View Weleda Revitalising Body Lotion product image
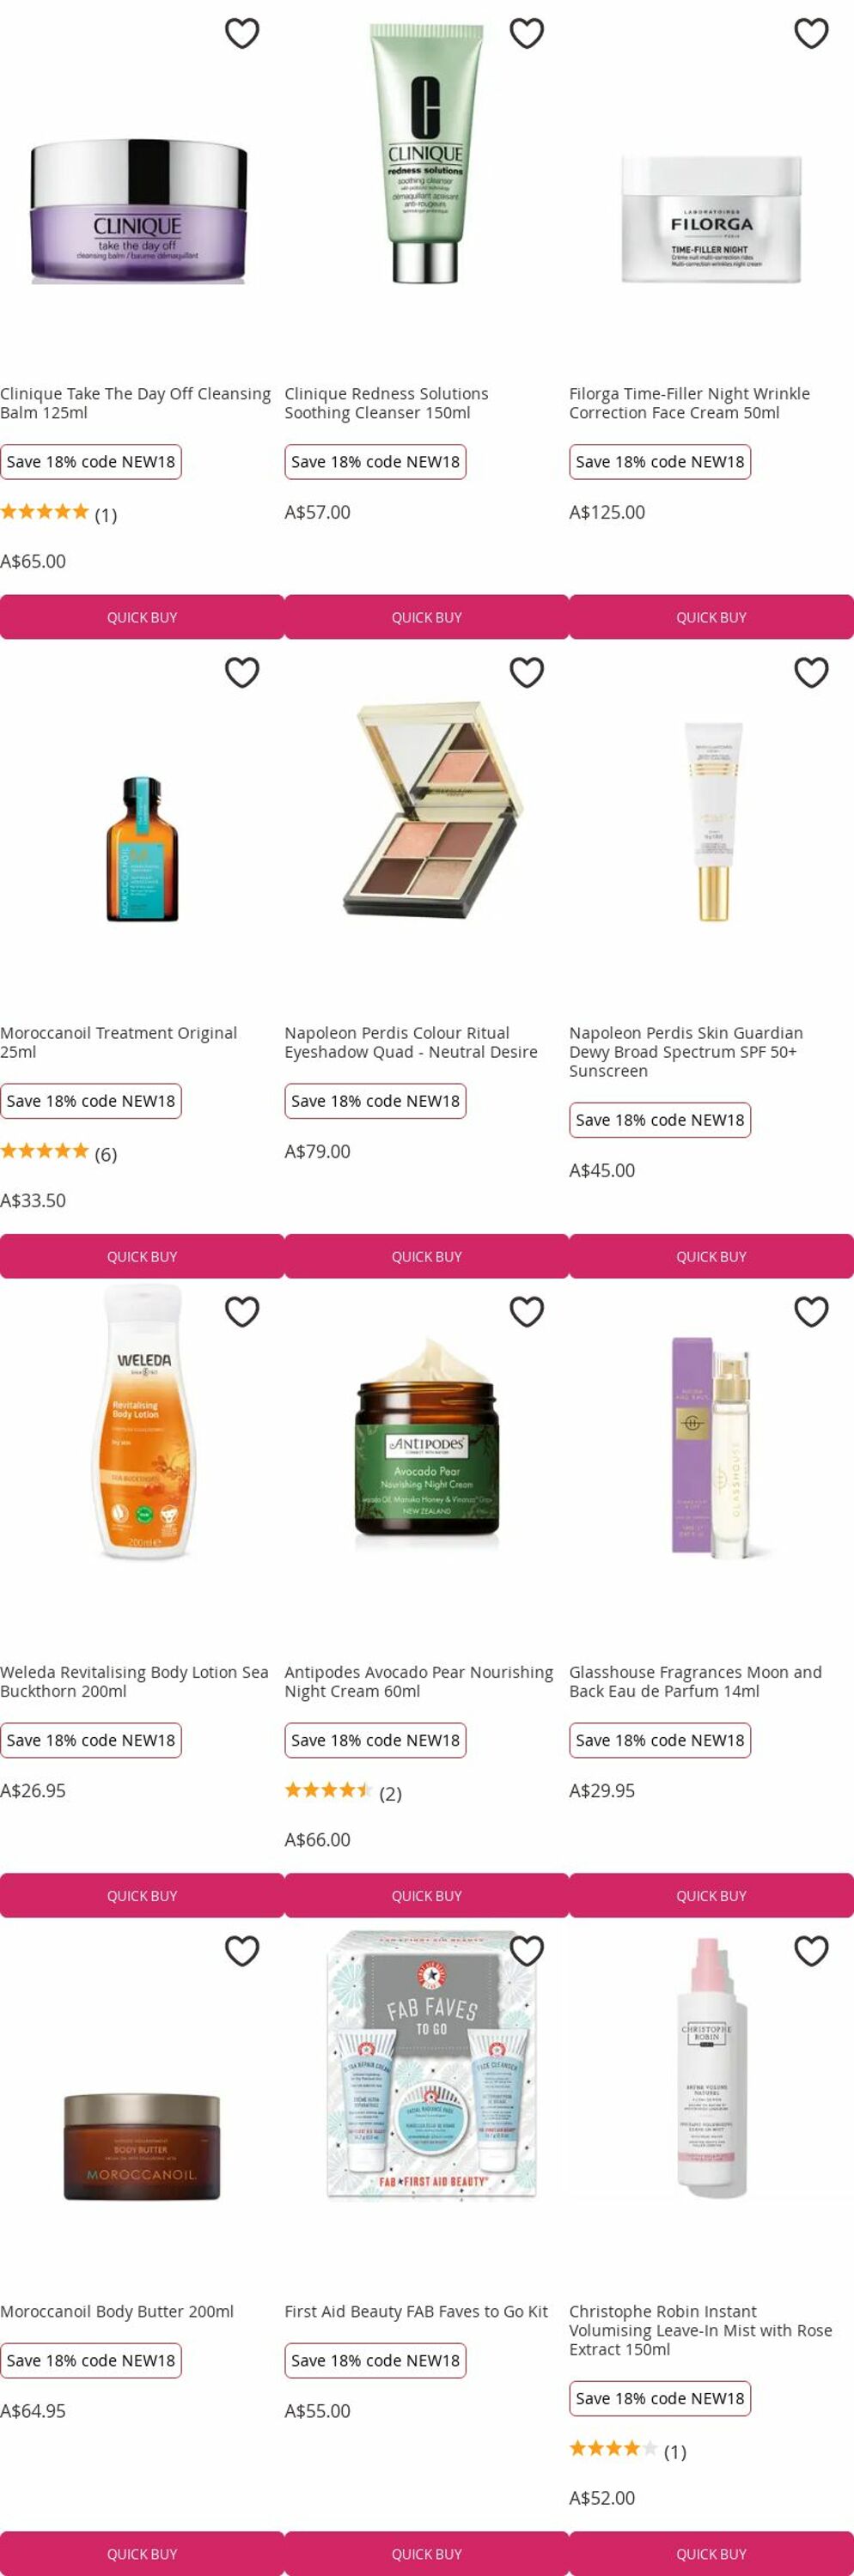The width and height of the screenshot is (854, 2576). coord(142,1421)
